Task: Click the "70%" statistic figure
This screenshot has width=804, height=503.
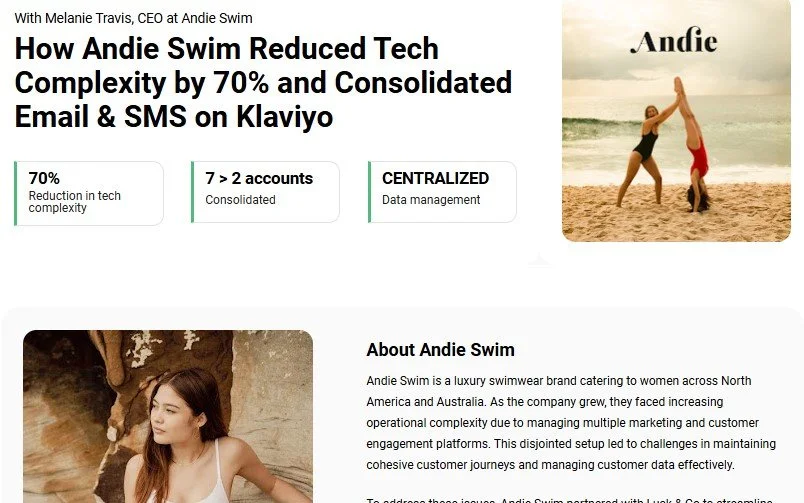Action: click(44, 178)
